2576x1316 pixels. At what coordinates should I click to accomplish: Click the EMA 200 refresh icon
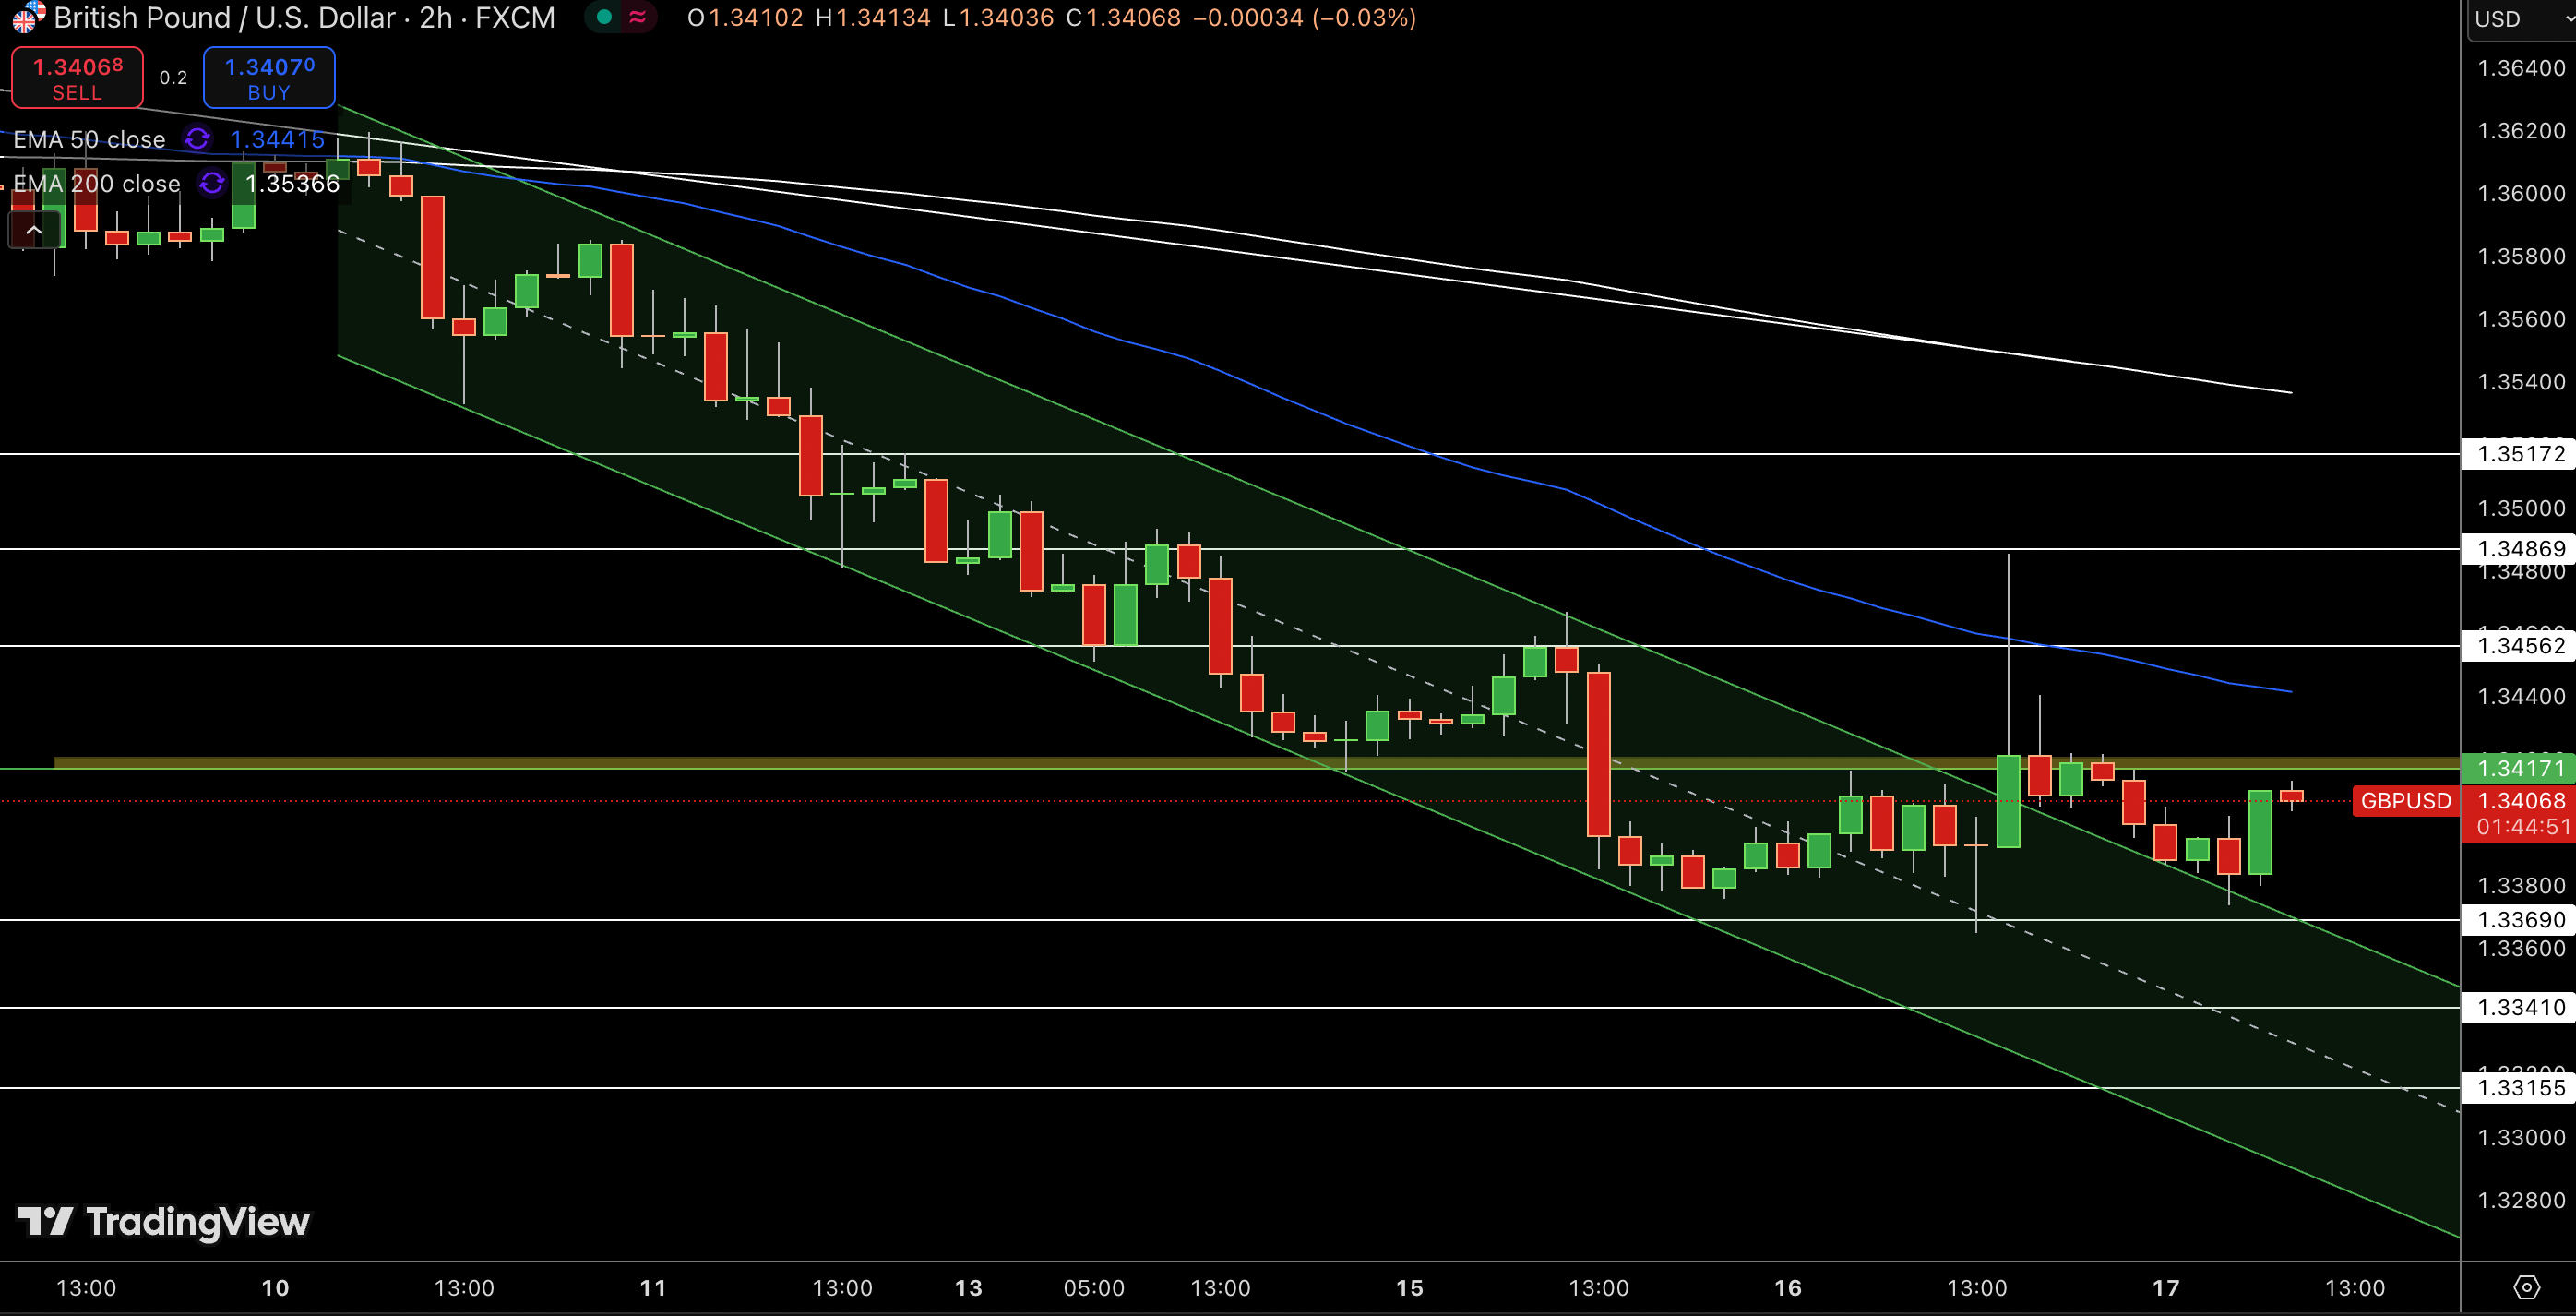[212, 184]
